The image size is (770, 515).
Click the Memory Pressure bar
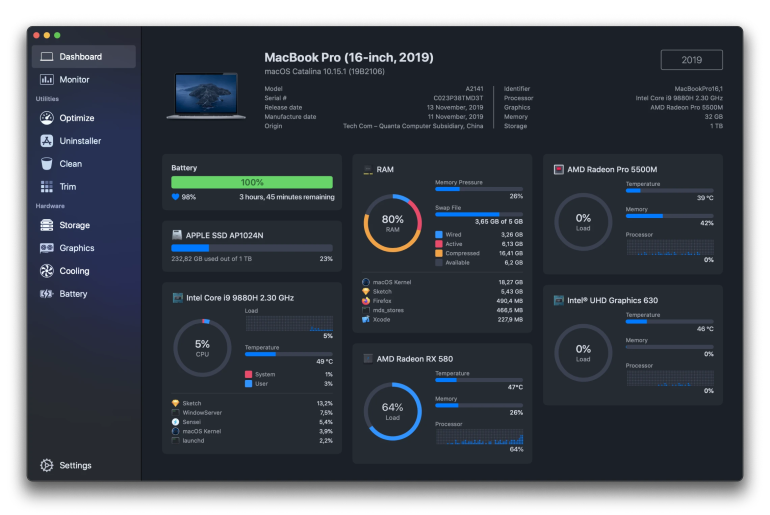click(x=479, y=189)
